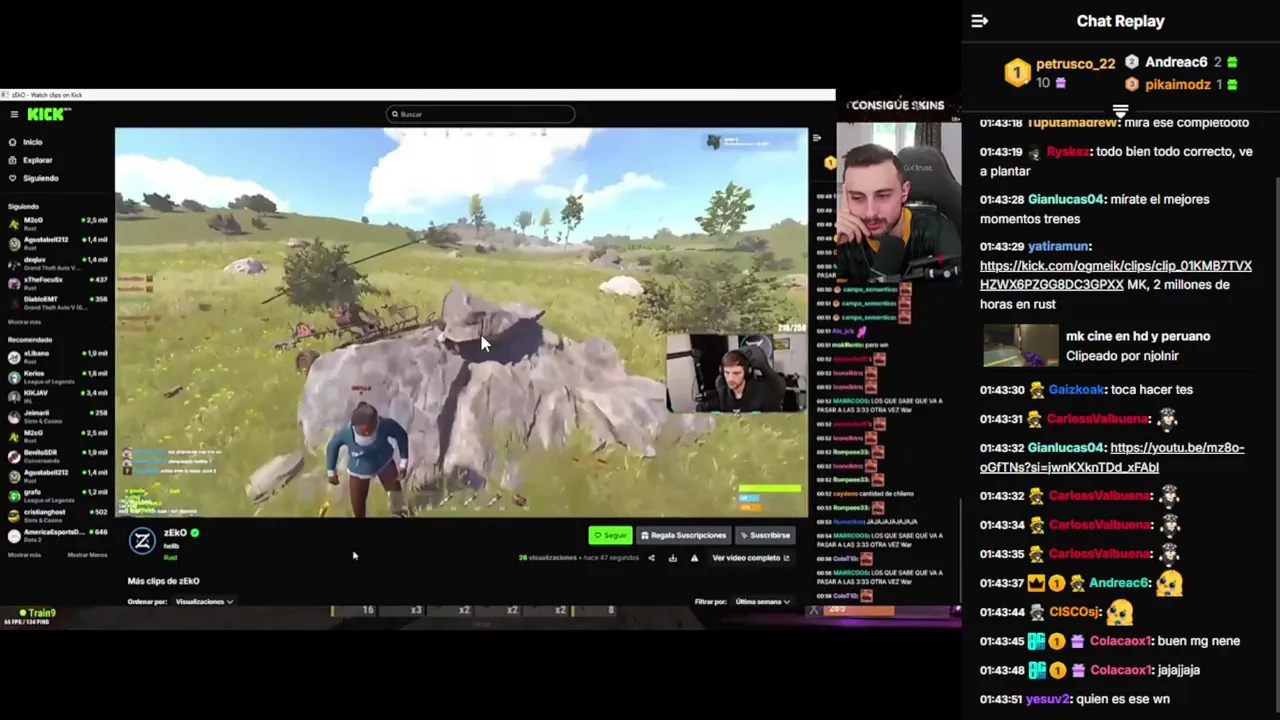1280x720 pixels.
Task: Open Ver video completo link
Action: [x=751, y=558]
